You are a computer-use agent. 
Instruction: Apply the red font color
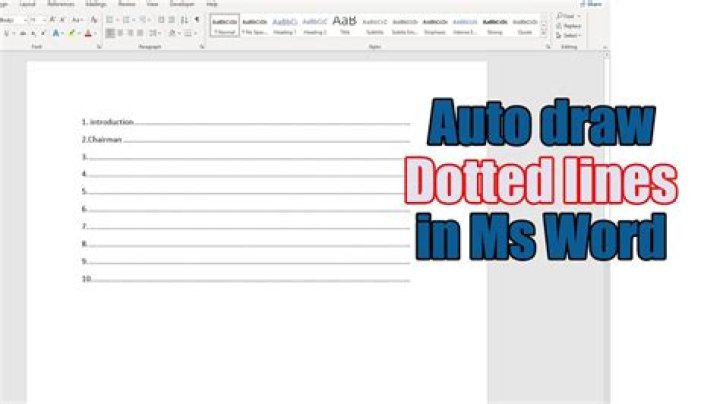pyautogui.click(x=88, y=34)
